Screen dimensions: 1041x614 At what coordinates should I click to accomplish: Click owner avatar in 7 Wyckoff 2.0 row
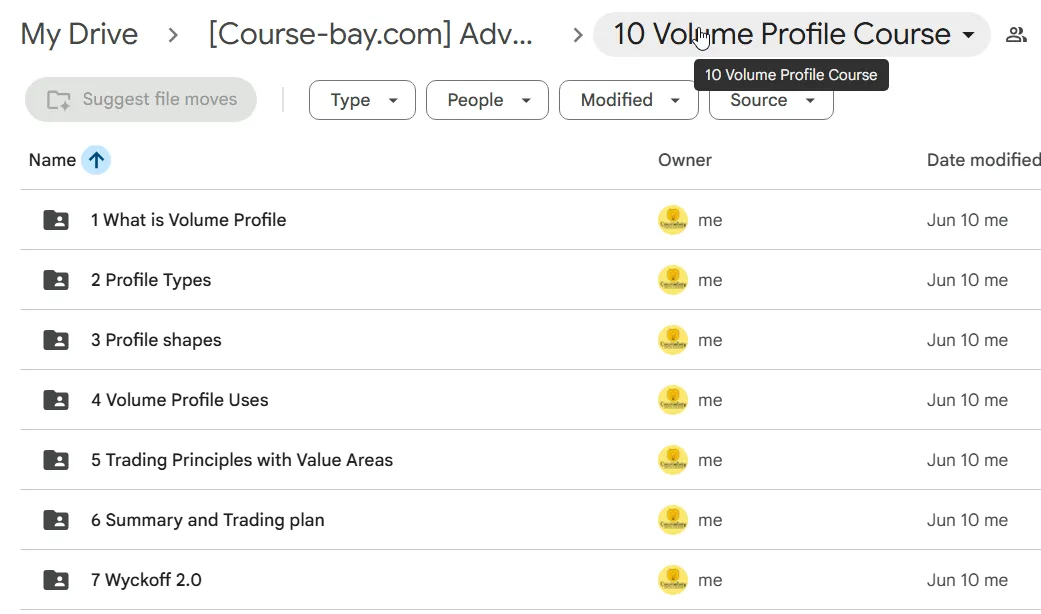coord(673,580)
